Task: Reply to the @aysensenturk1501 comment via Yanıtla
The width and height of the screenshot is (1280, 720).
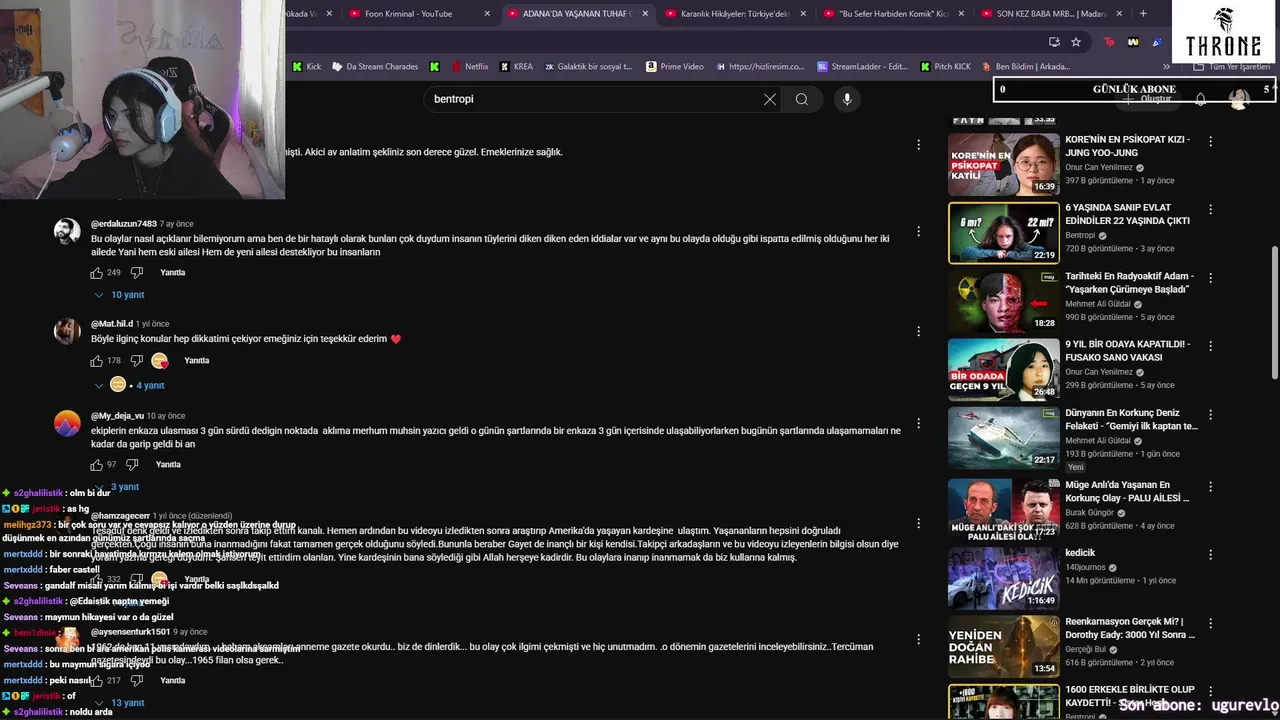Action: coord(173,681)
